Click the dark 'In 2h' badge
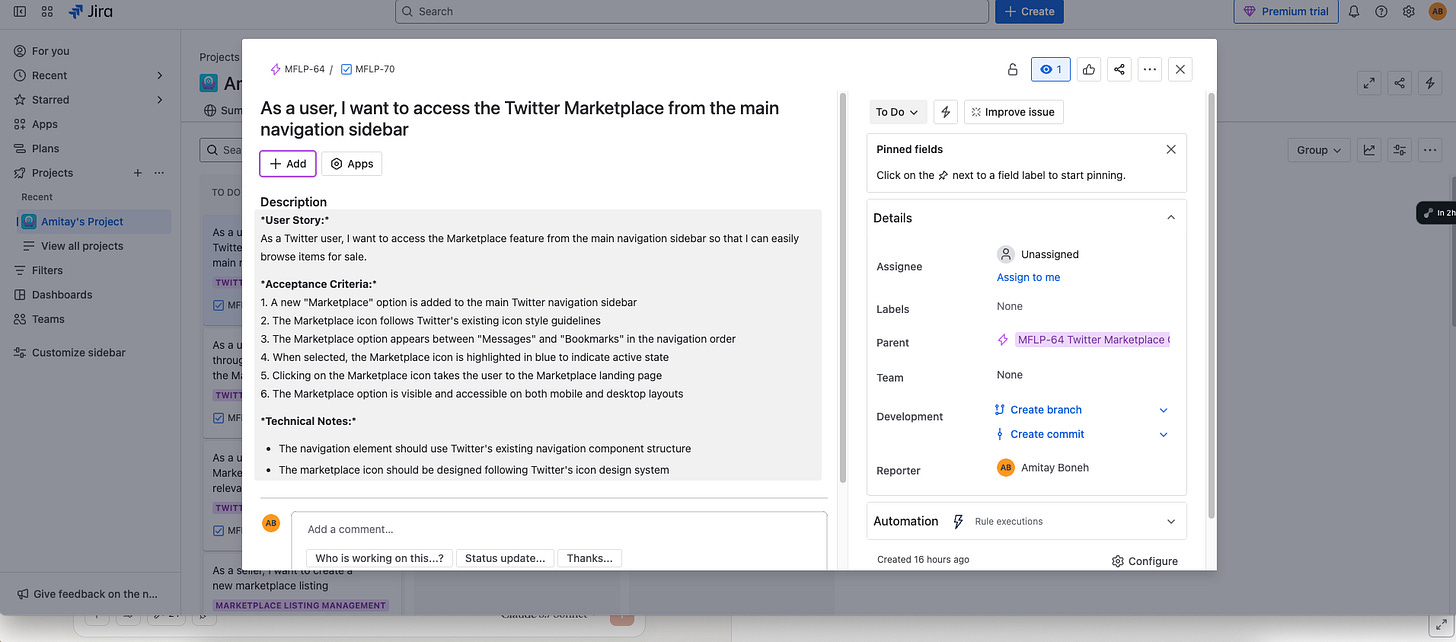Viewport: 1456px width, 642px height. 1436,212
